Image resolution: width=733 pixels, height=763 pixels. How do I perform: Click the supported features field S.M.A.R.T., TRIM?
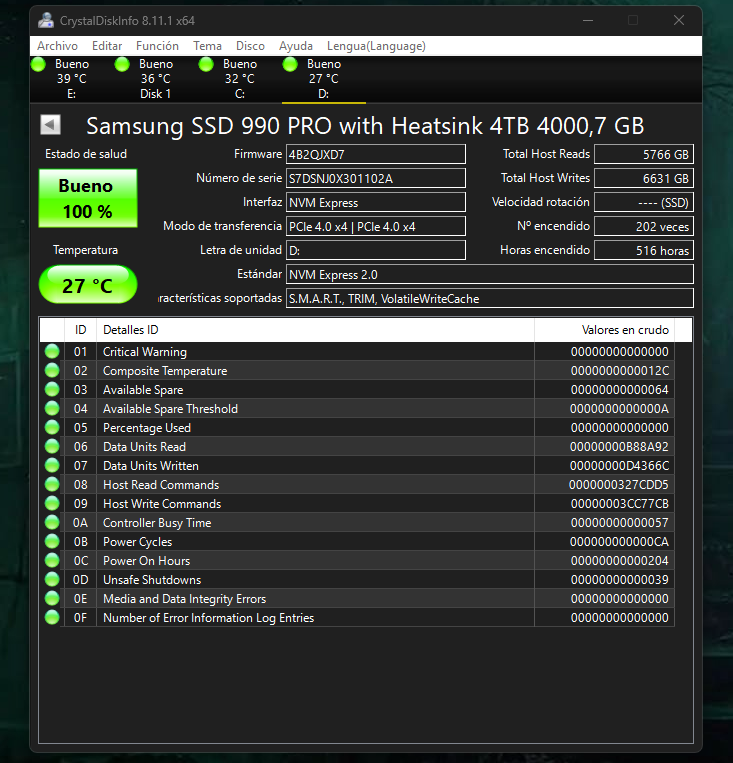click(x=490, y=298)
